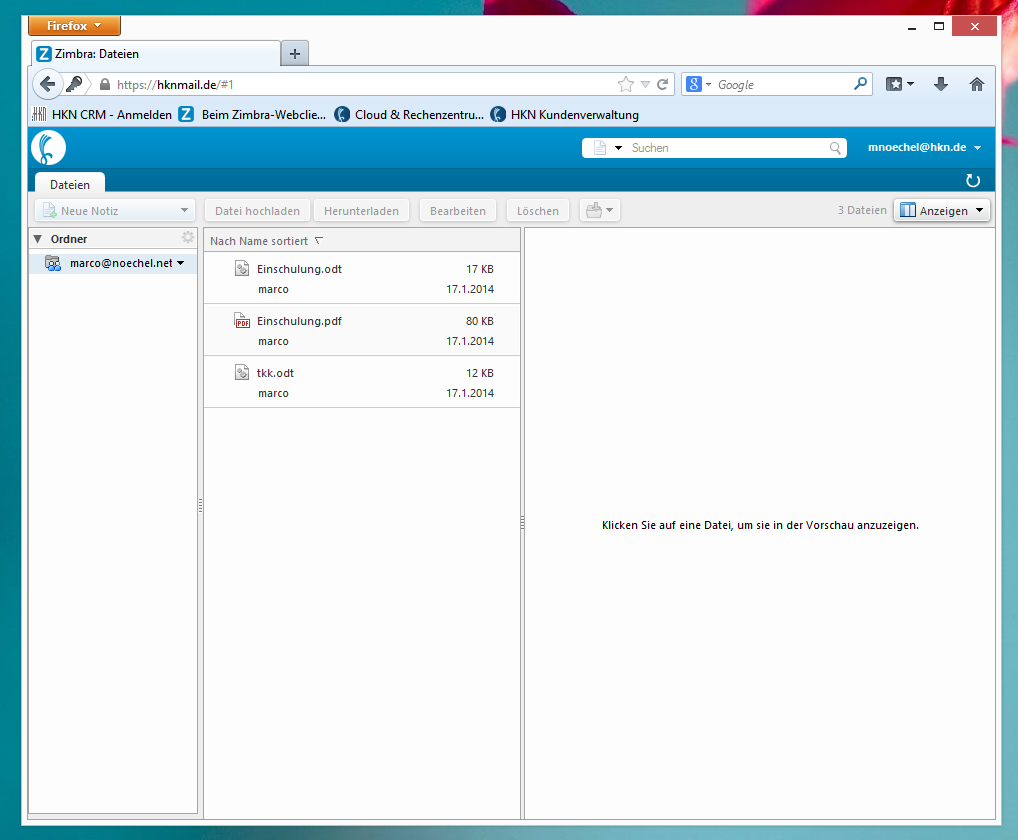Click the Nach Name sortiert column header
This screenshot has width=1018, height=840.
coord(260,241)
